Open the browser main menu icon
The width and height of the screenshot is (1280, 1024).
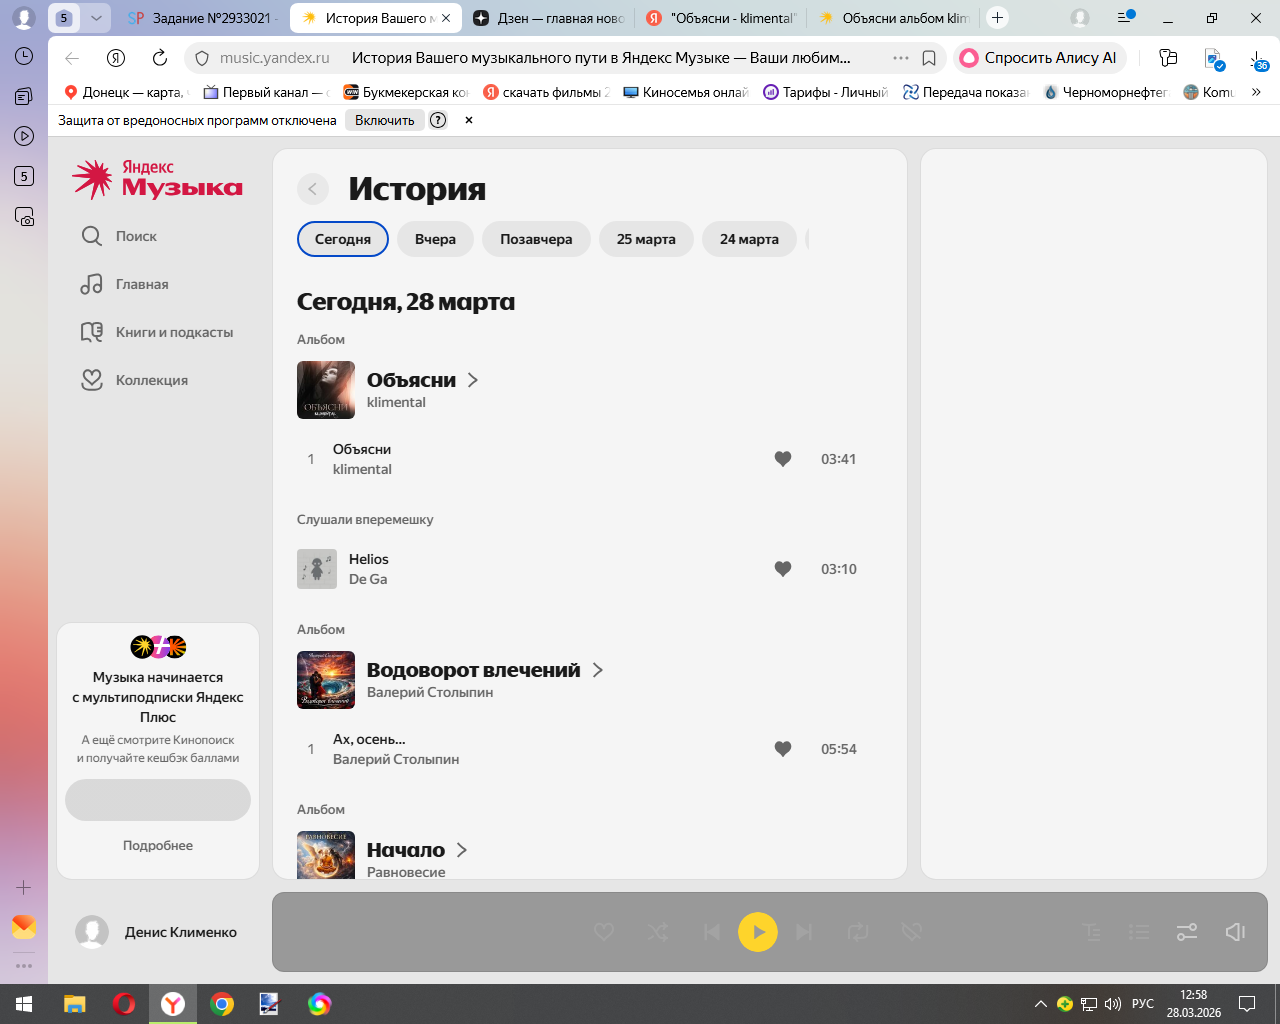(x=1124, y=18)
